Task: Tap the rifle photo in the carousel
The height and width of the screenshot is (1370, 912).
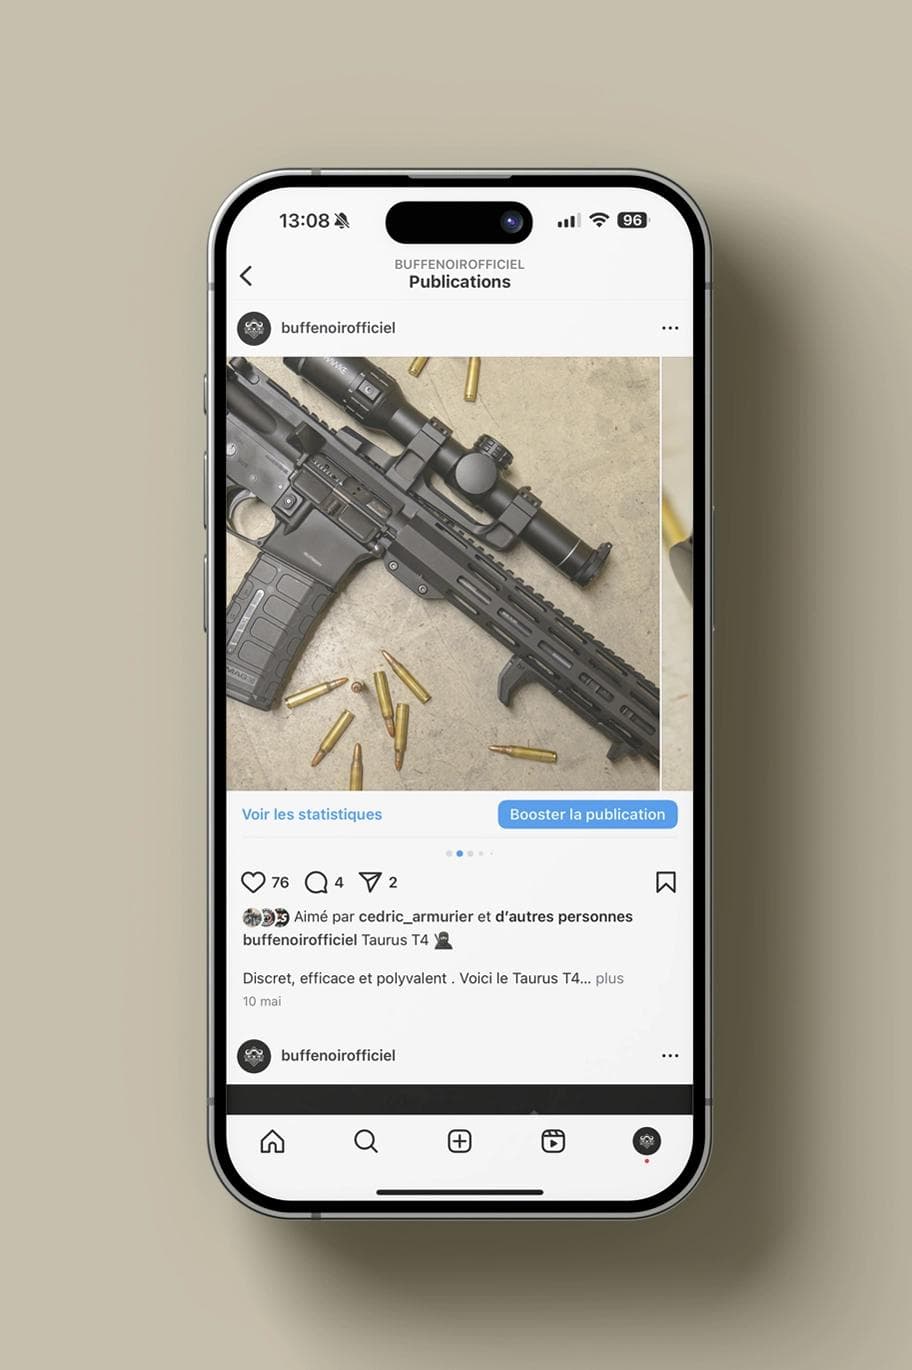Action: pos(443,573)
